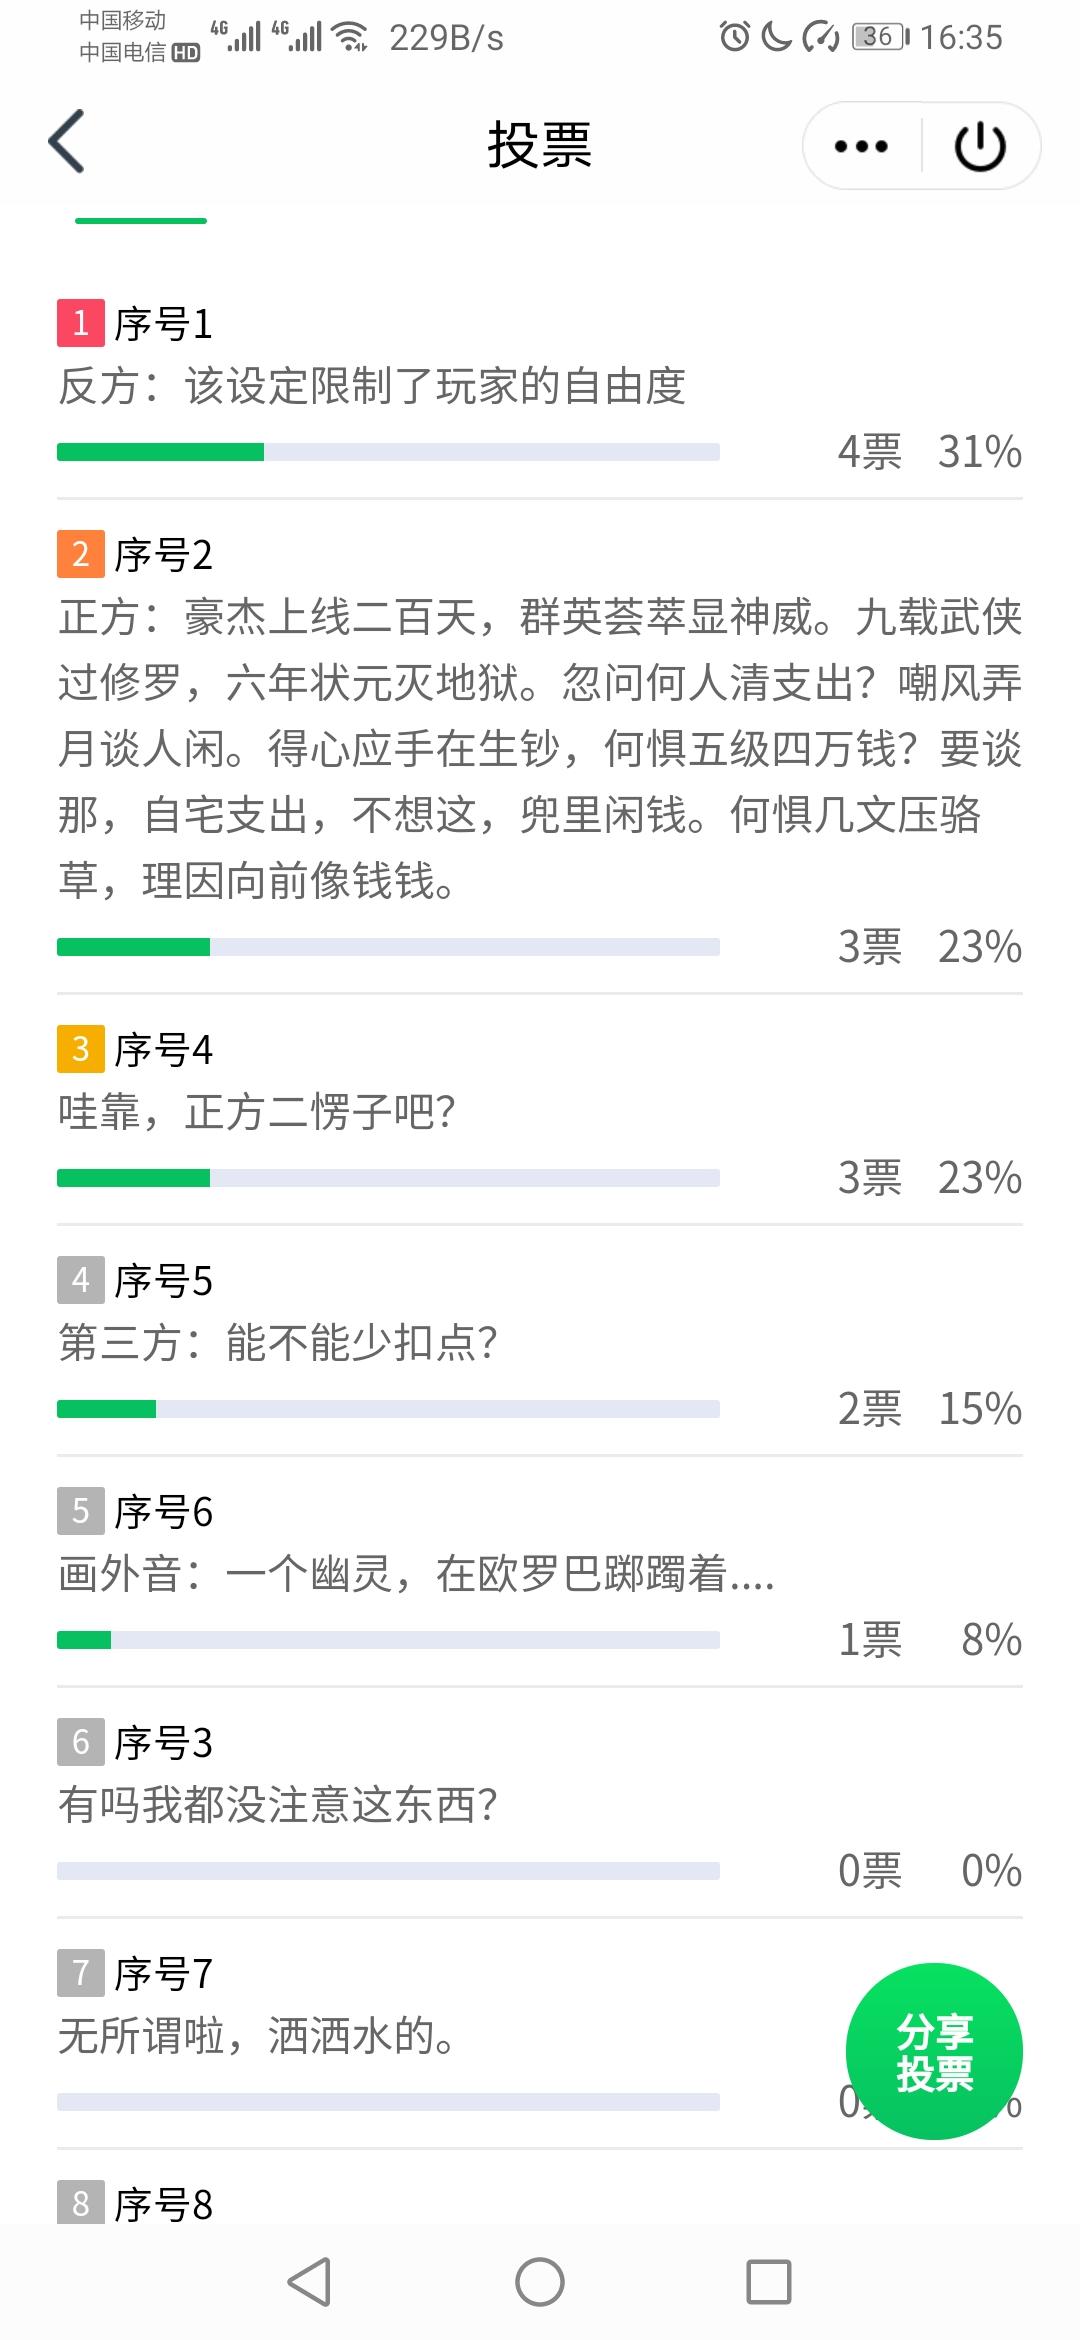
Task: Tap the orange rank 2 badge
Action: [81, 554]
